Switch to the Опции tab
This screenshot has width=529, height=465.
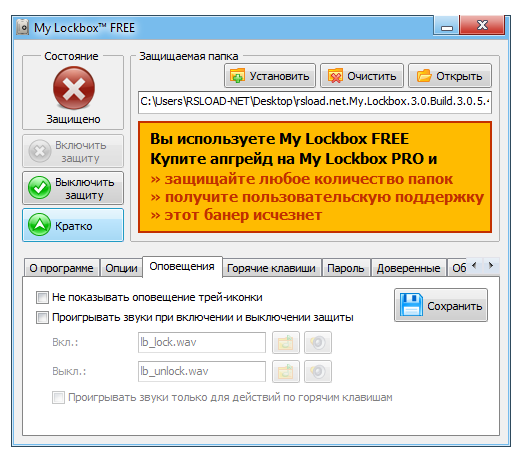[x=121, y=268]
